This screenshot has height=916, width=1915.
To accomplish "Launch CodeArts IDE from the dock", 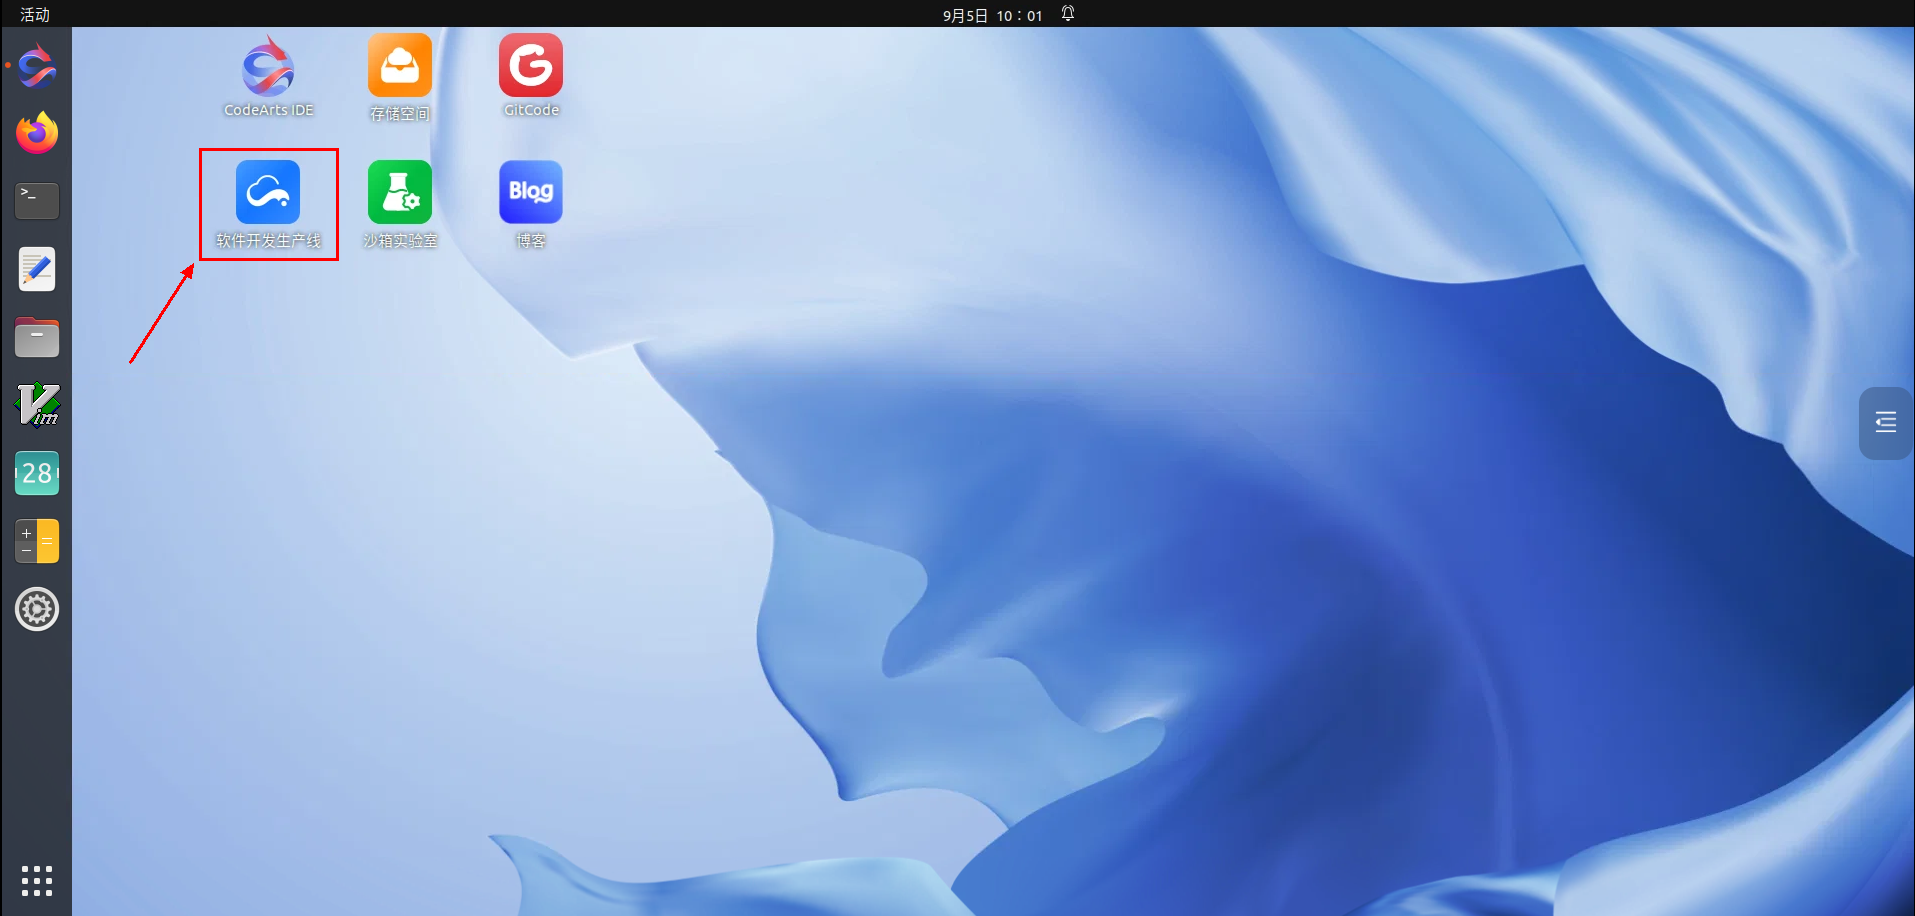I will coord(37,66).
